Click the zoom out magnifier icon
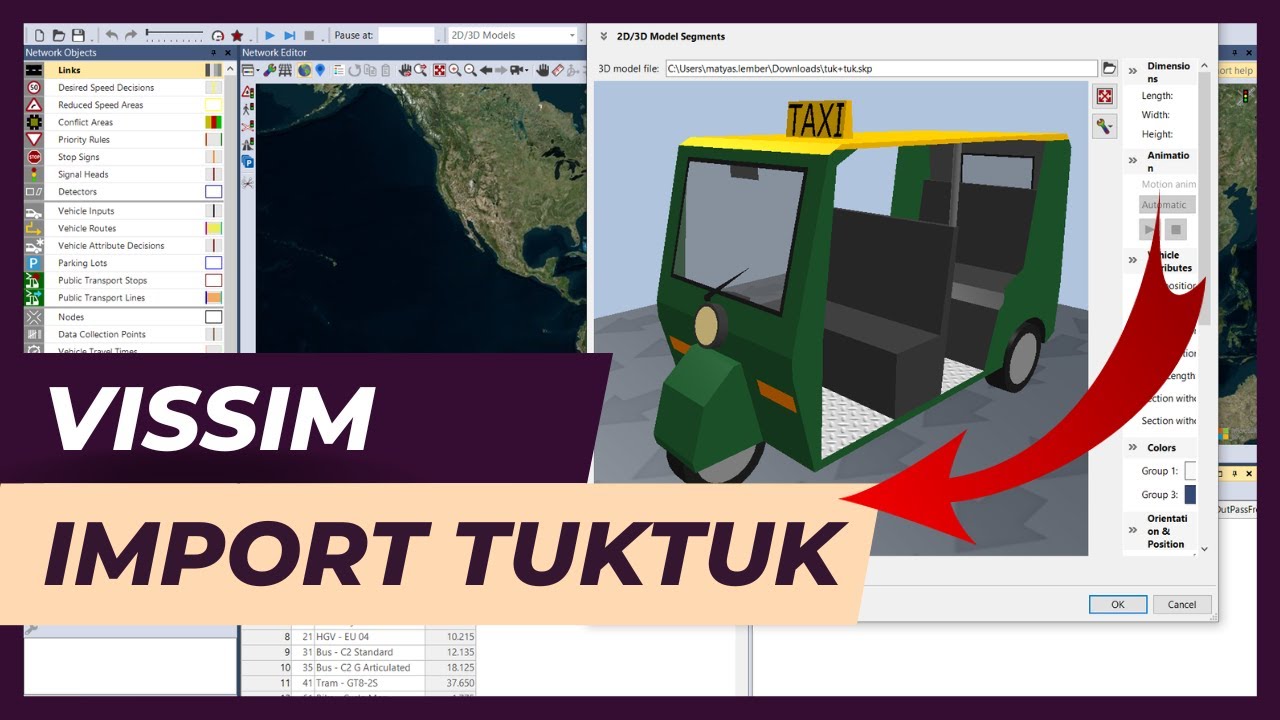Viewport: 1280px width, 720px height. pos(470,70)
